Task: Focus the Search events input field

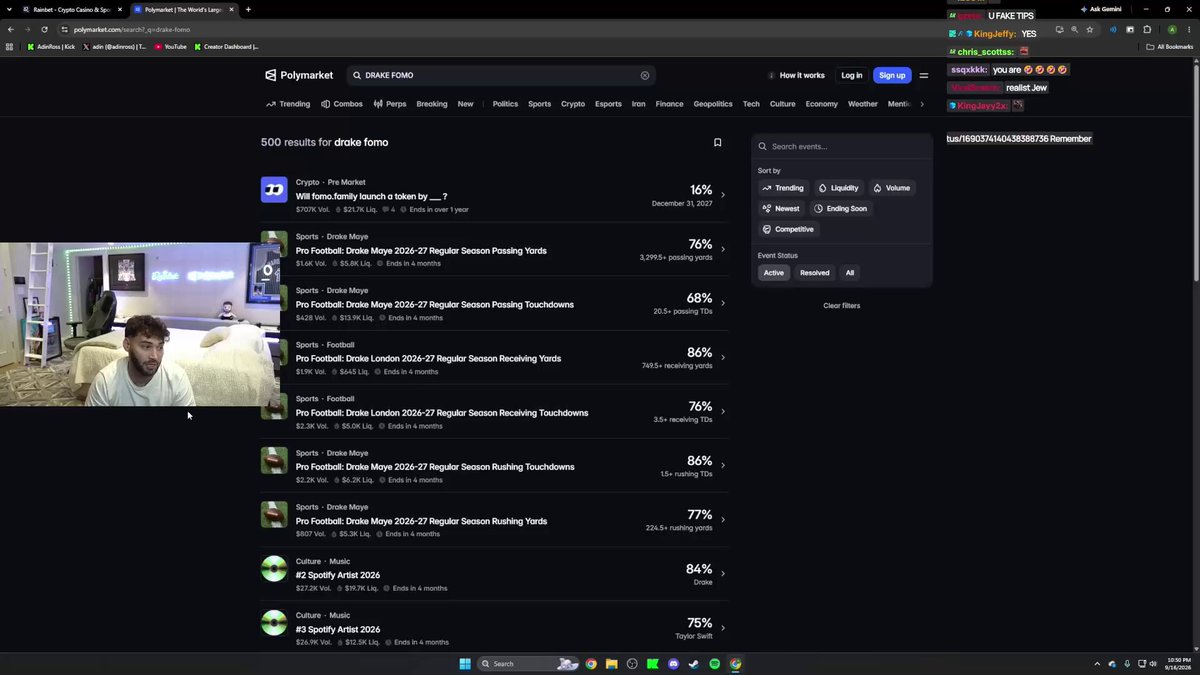Action: click(x=842, y=146)
